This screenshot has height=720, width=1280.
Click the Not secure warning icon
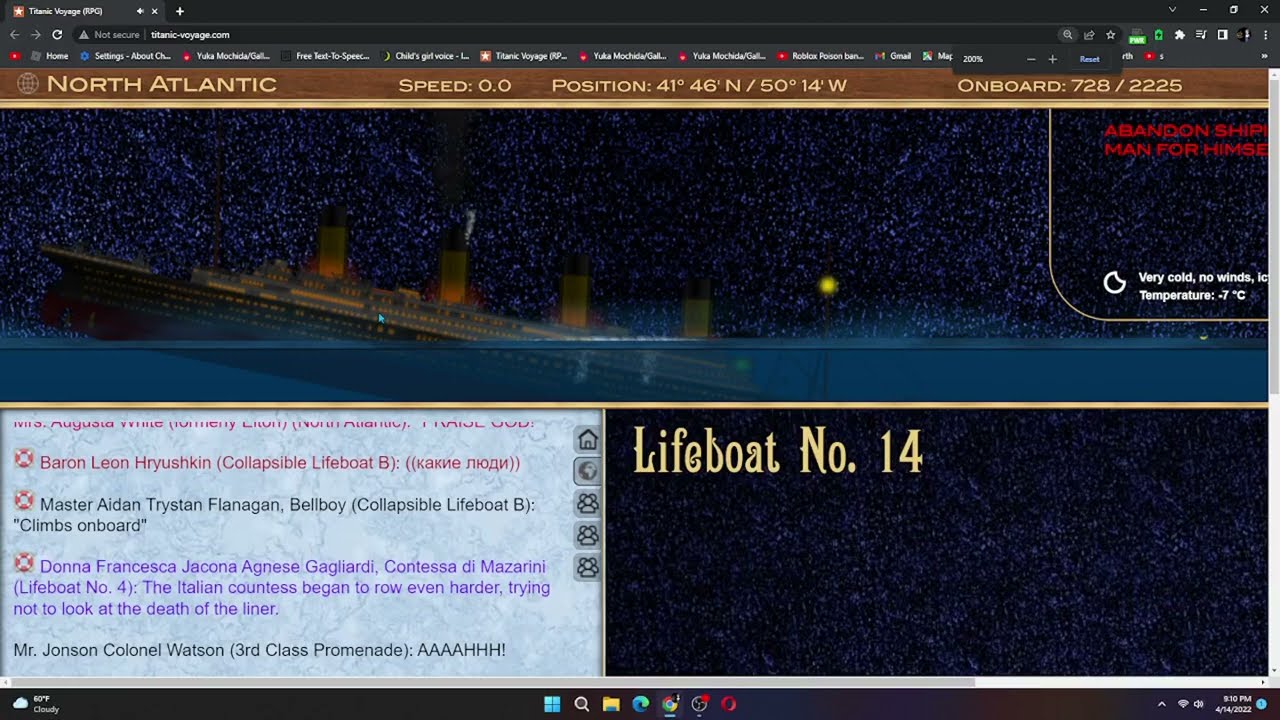[x=84, y=34]
